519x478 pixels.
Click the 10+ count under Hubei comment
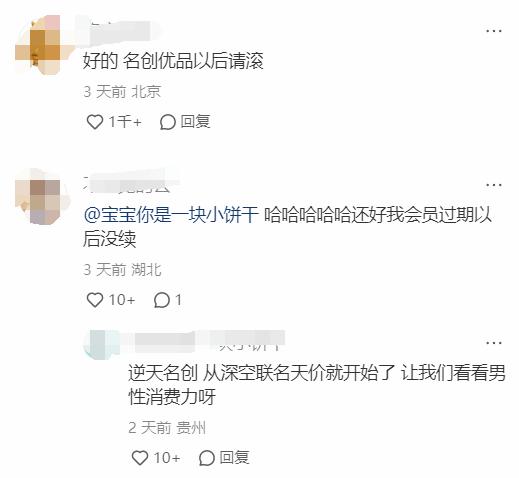[122, 300]
